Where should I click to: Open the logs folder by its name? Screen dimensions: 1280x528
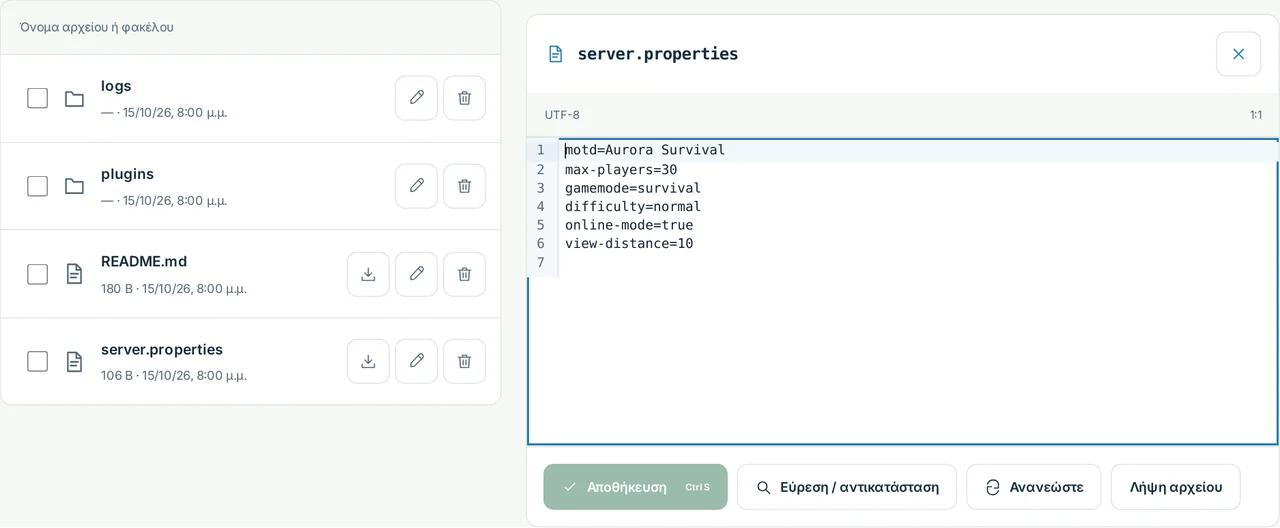[116, 86]
